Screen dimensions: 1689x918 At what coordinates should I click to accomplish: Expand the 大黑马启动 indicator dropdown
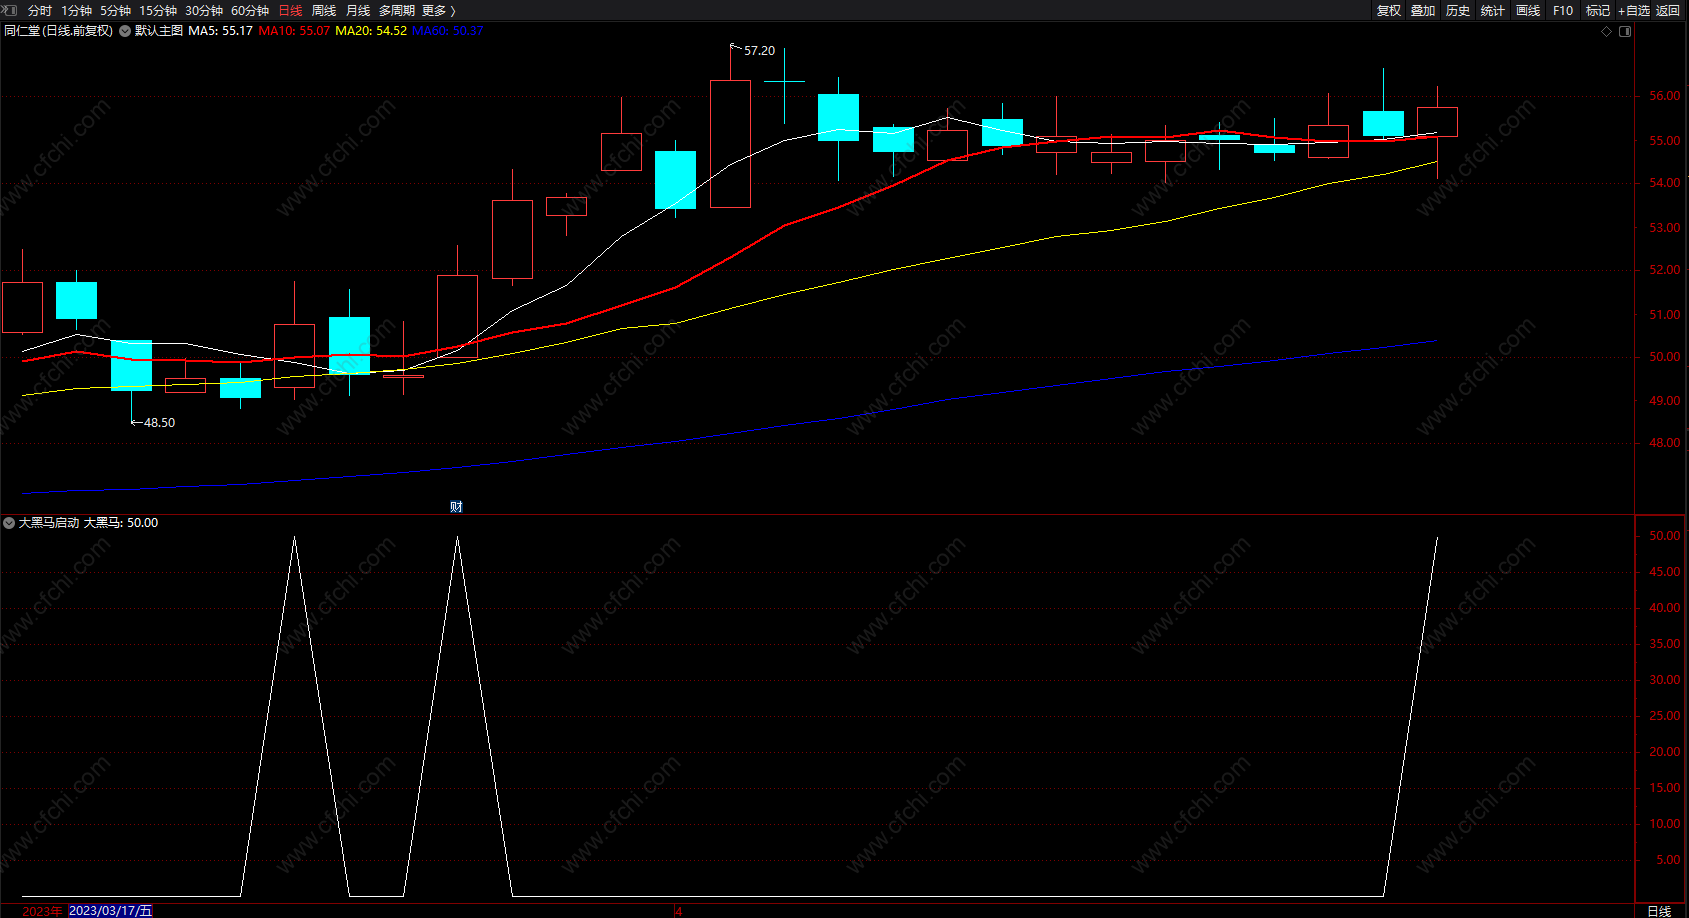[9, 523]
